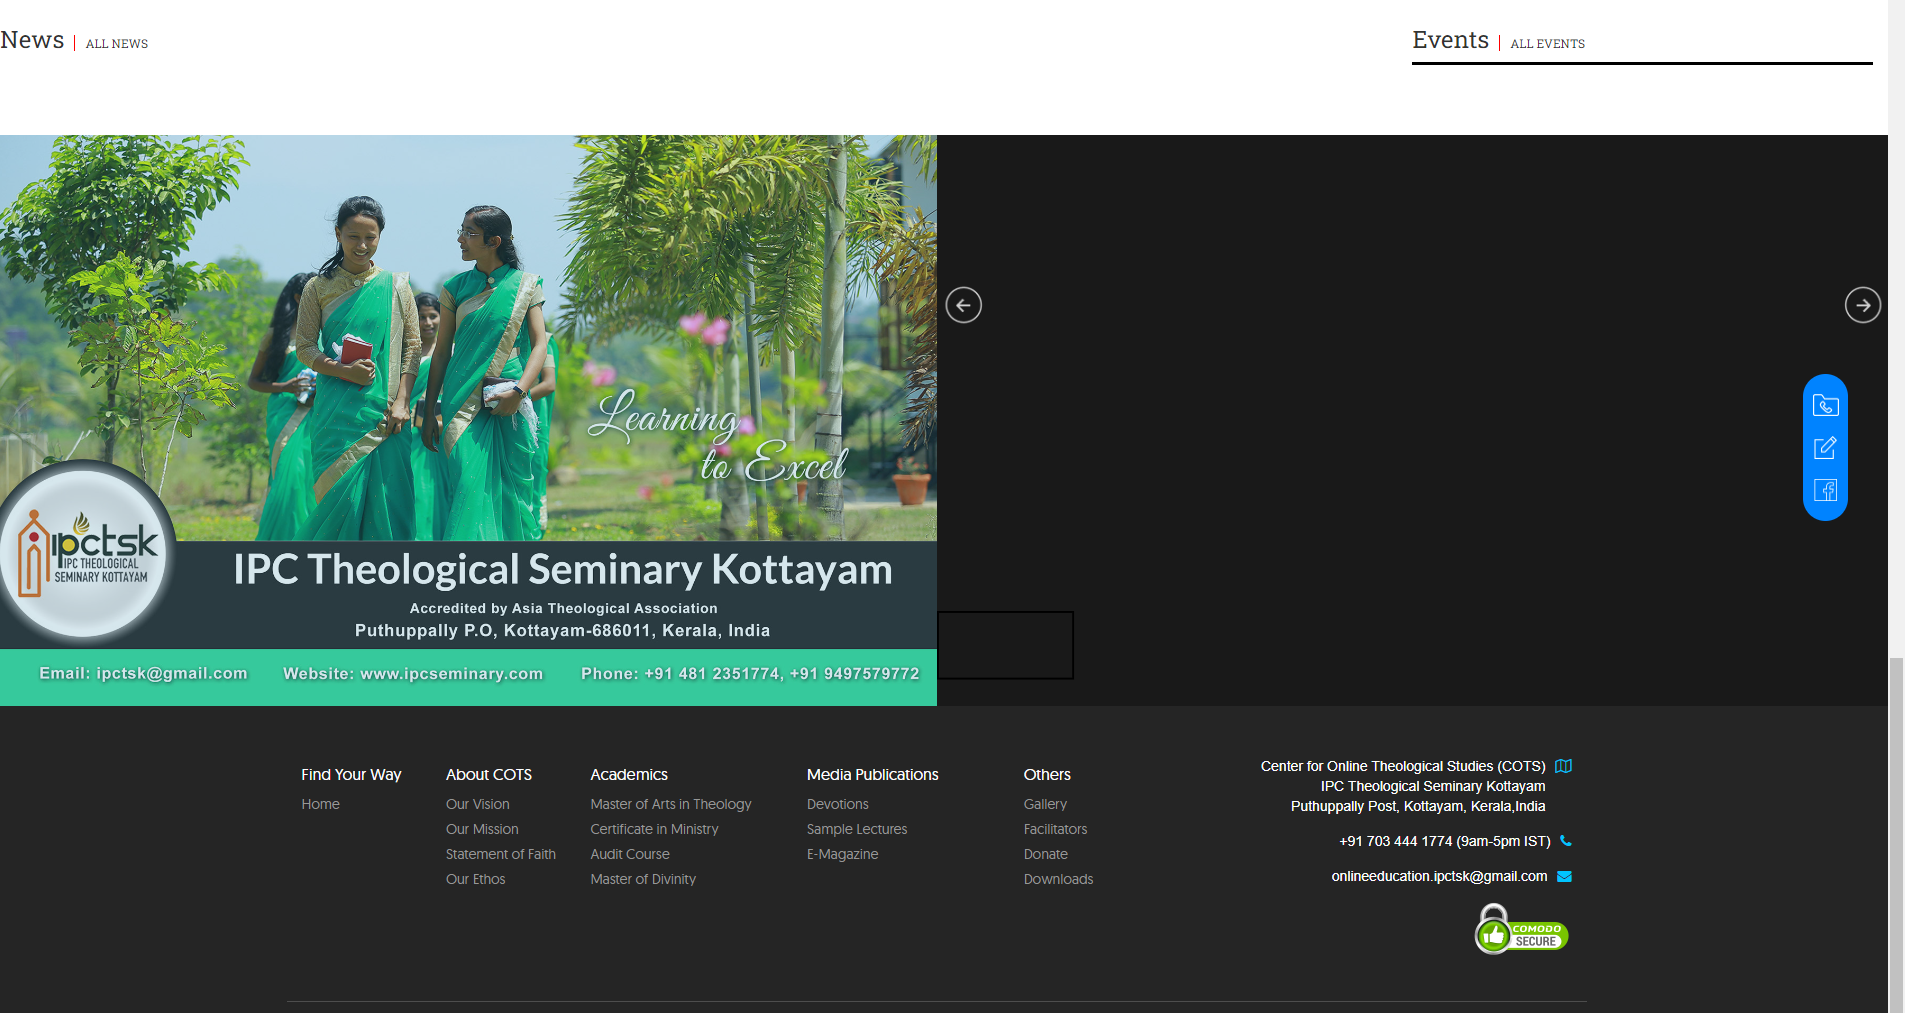This screenshot has width=1905, height=1013.
Task: Click the Events section heading
Action: coord(1450,40)
